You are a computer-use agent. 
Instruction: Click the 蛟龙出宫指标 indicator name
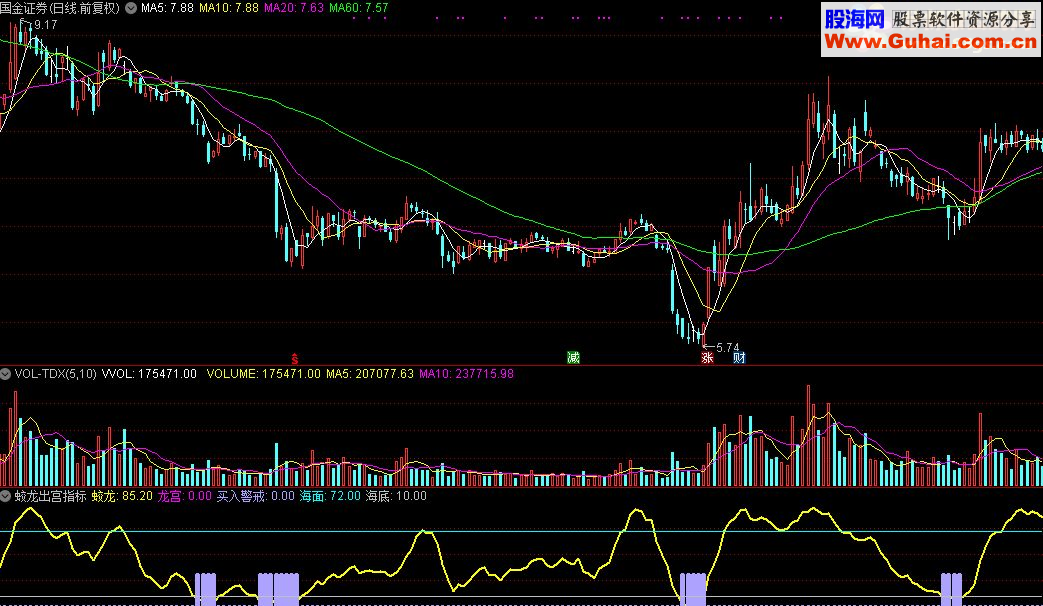coord(51,496)
